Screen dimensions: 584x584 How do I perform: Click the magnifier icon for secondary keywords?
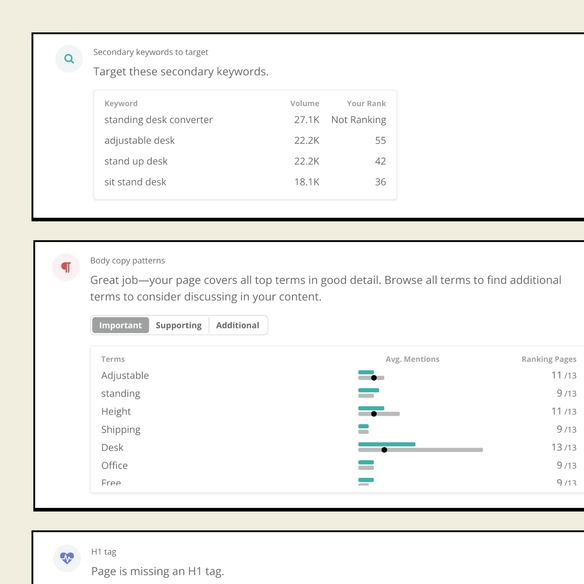point(69,59)
